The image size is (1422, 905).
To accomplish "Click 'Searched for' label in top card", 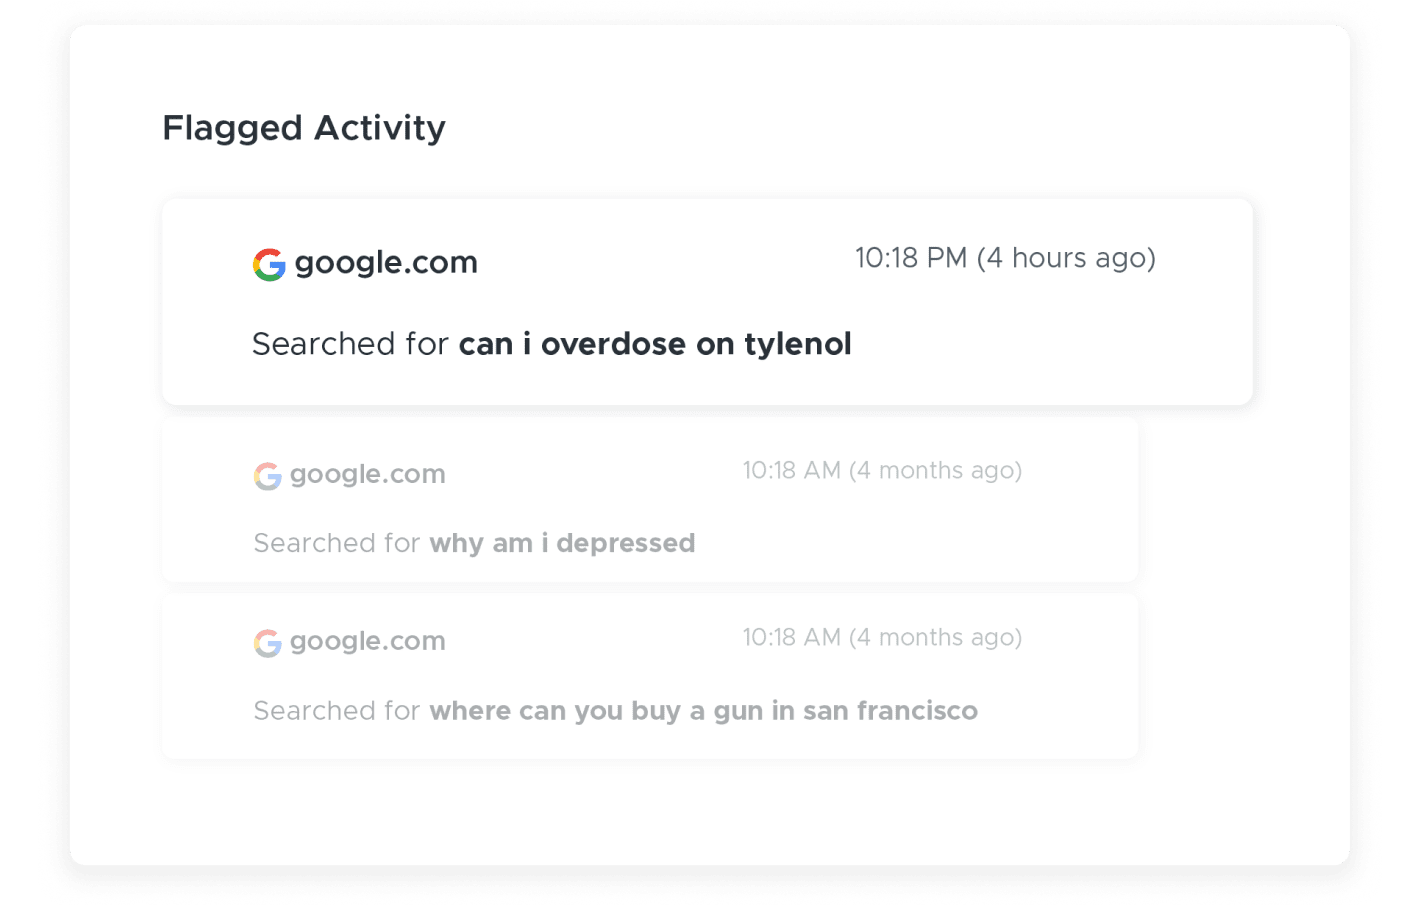I will pos(350,344).
